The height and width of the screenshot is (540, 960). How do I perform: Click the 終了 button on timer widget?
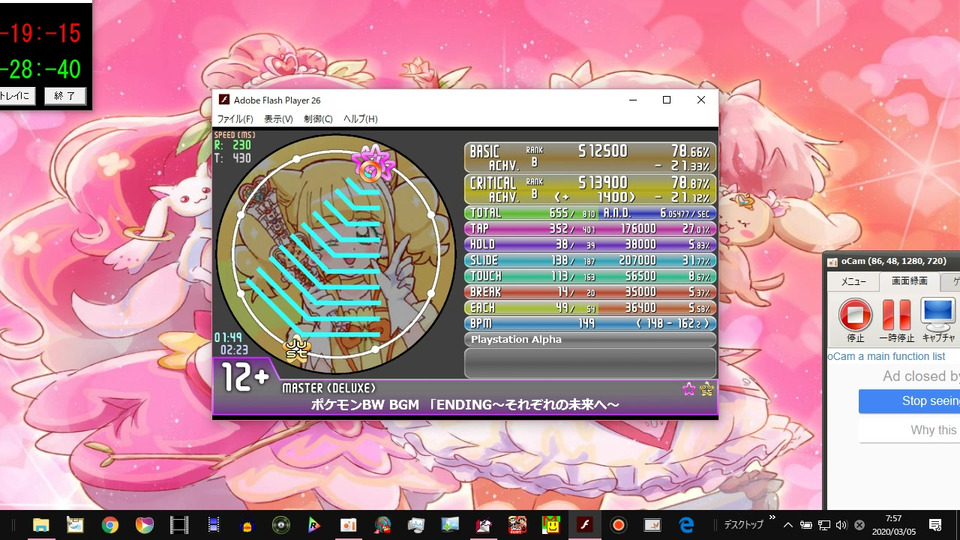point(65,96)
